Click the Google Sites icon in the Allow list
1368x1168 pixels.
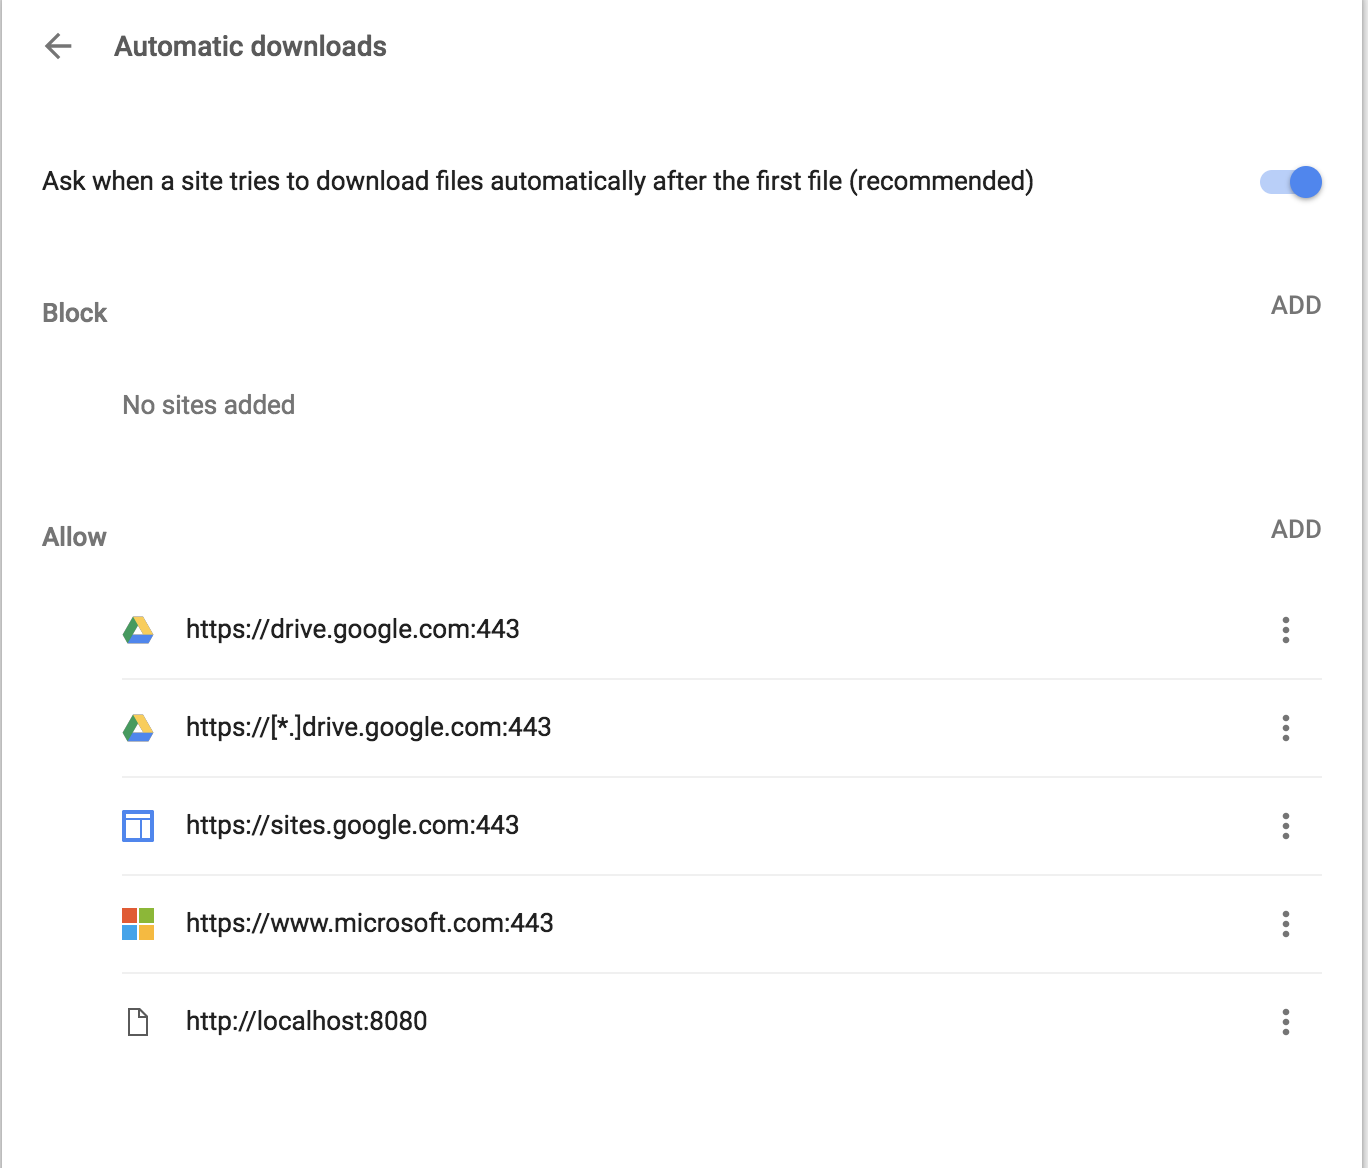[138, 826]
